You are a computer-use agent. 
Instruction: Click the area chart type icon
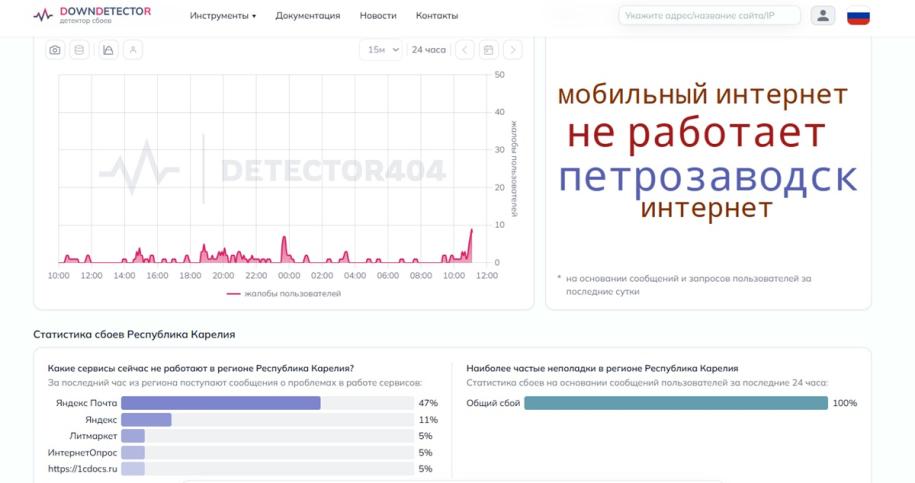pyautogui.click(x=109, y=50)
